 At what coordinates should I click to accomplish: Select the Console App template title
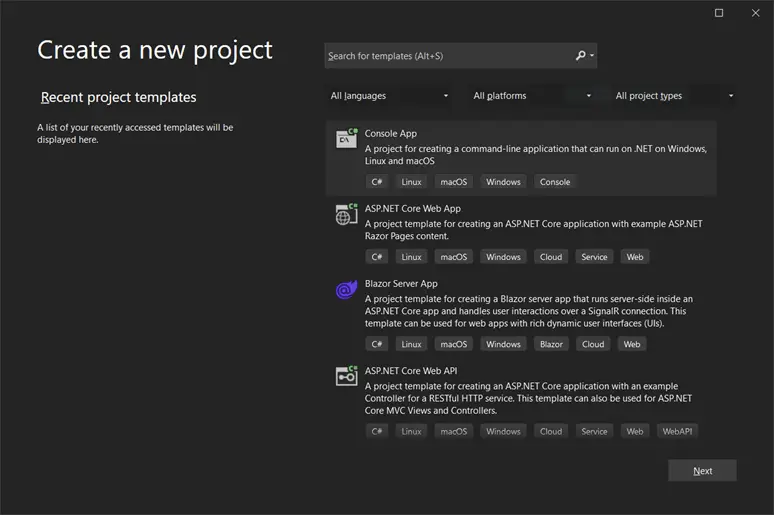(x=390, y=133)
